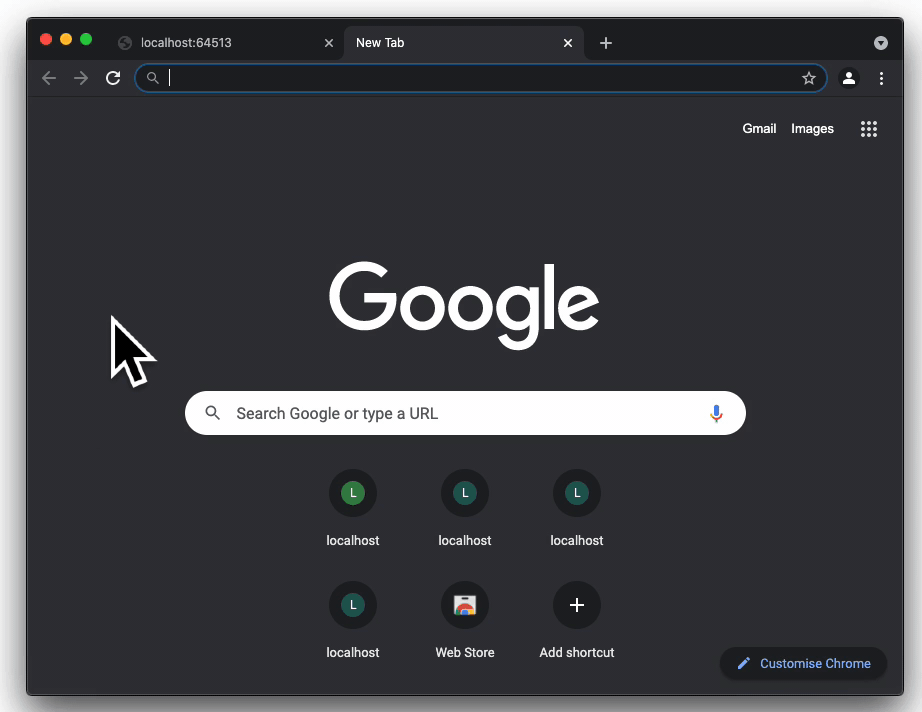Image resolution: width=922 pixels, height=712 pixels.
Task: Select the New Tab tab
Action: 463,43
